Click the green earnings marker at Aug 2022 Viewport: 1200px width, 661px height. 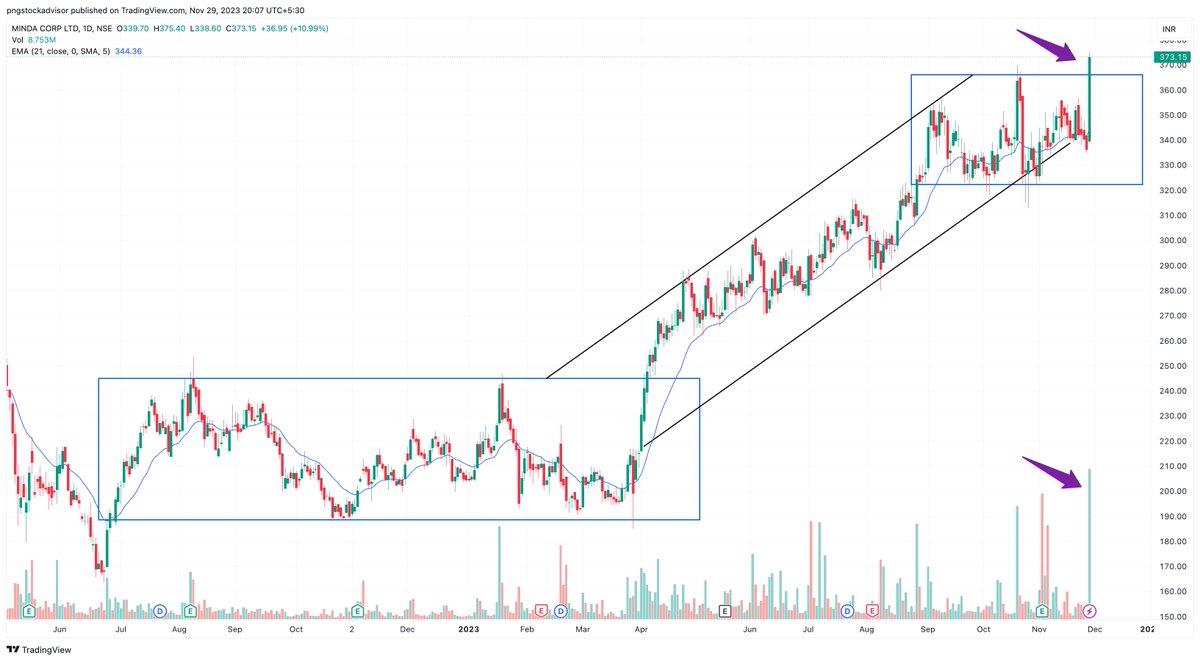coord(190,610)
